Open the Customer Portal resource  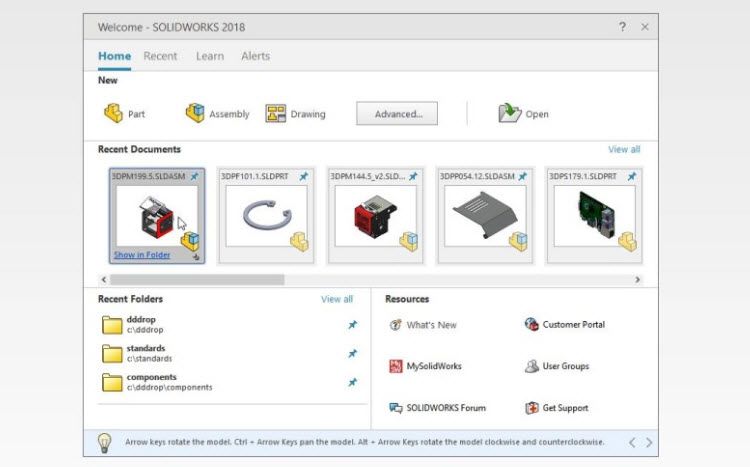click(x=564, y=324)
